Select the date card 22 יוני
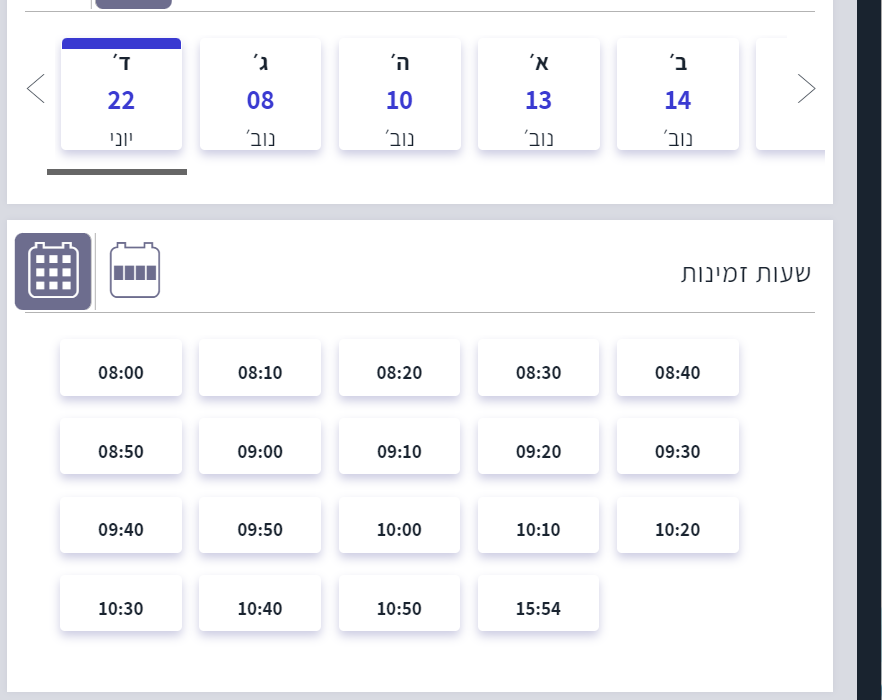This screenshot has width=882, height=700. coord(121,95)
